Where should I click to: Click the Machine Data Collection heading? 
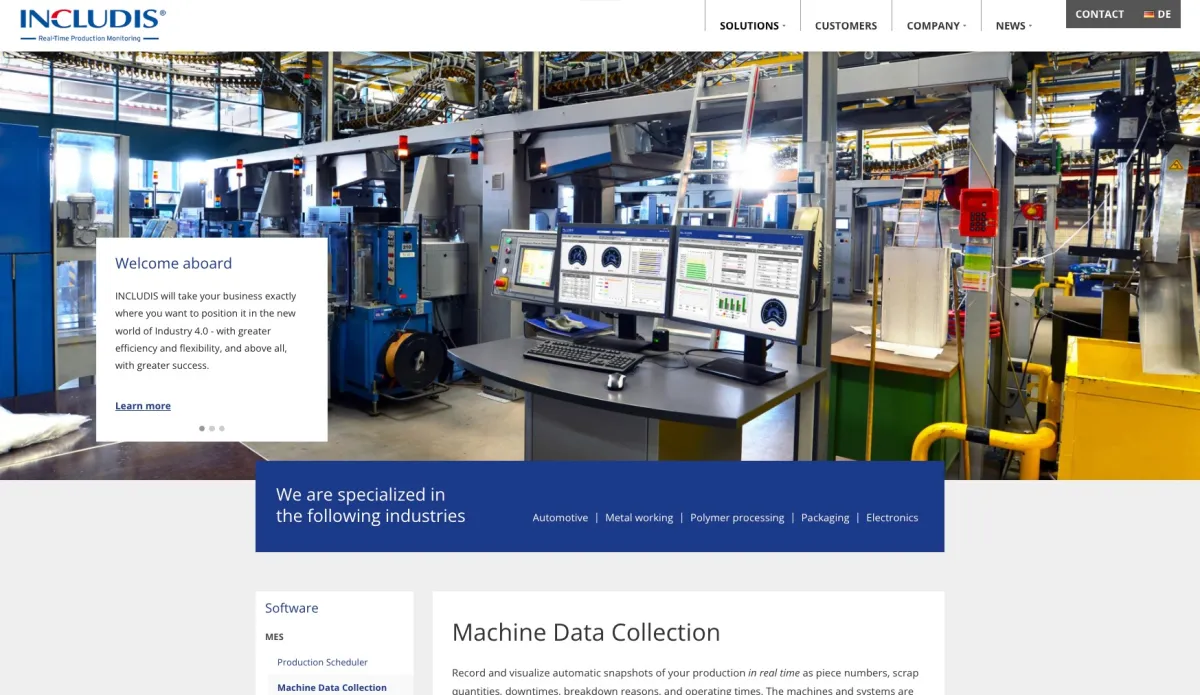pyautogui.click(x=586, y=632)
